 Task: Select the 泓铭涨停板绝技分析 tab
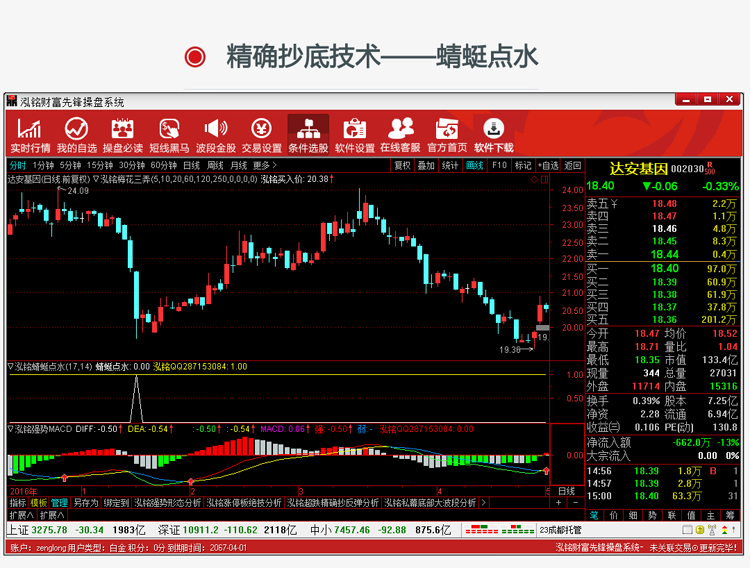(x=243, y=503)
